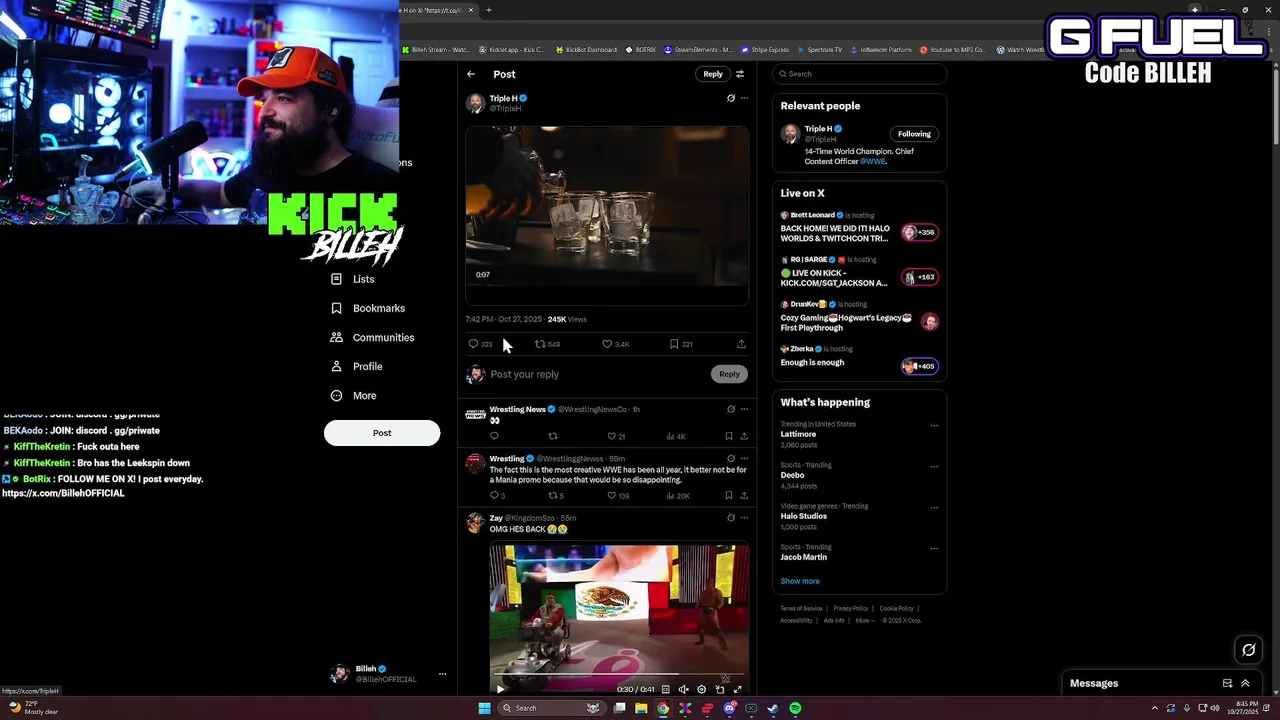Viewport: 1280px width, 720px height.
Task: Like Triple H's post with 3.4K likes
Action: (615, 344)
